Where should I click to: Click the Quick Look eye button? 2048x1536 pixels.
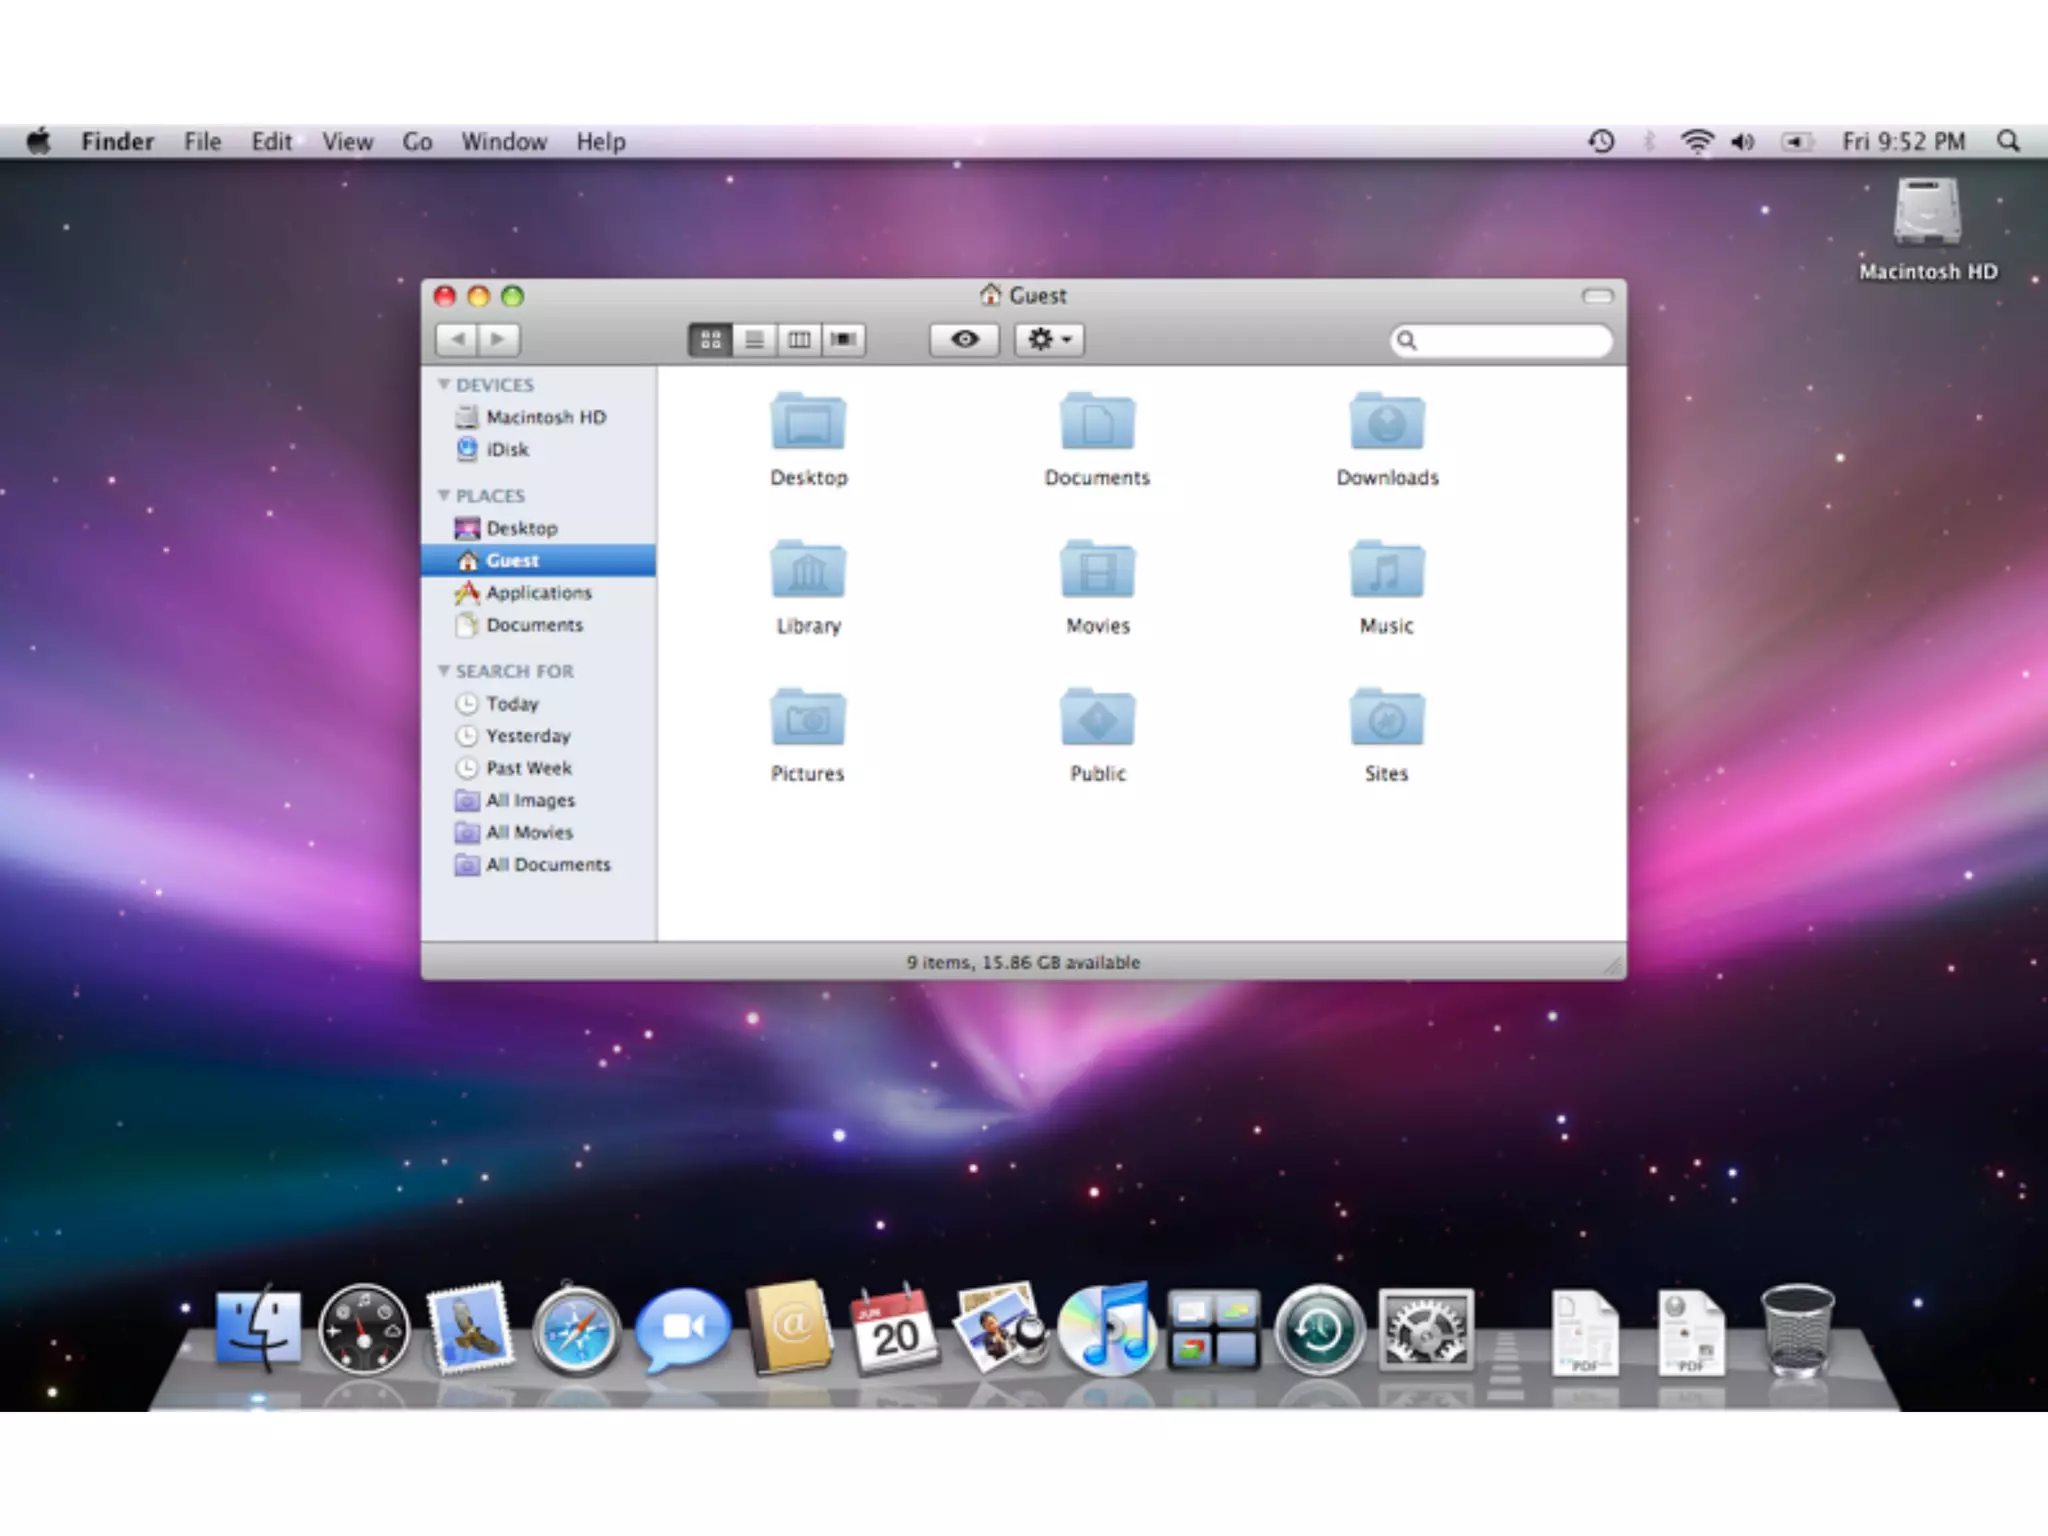(964, 340)
